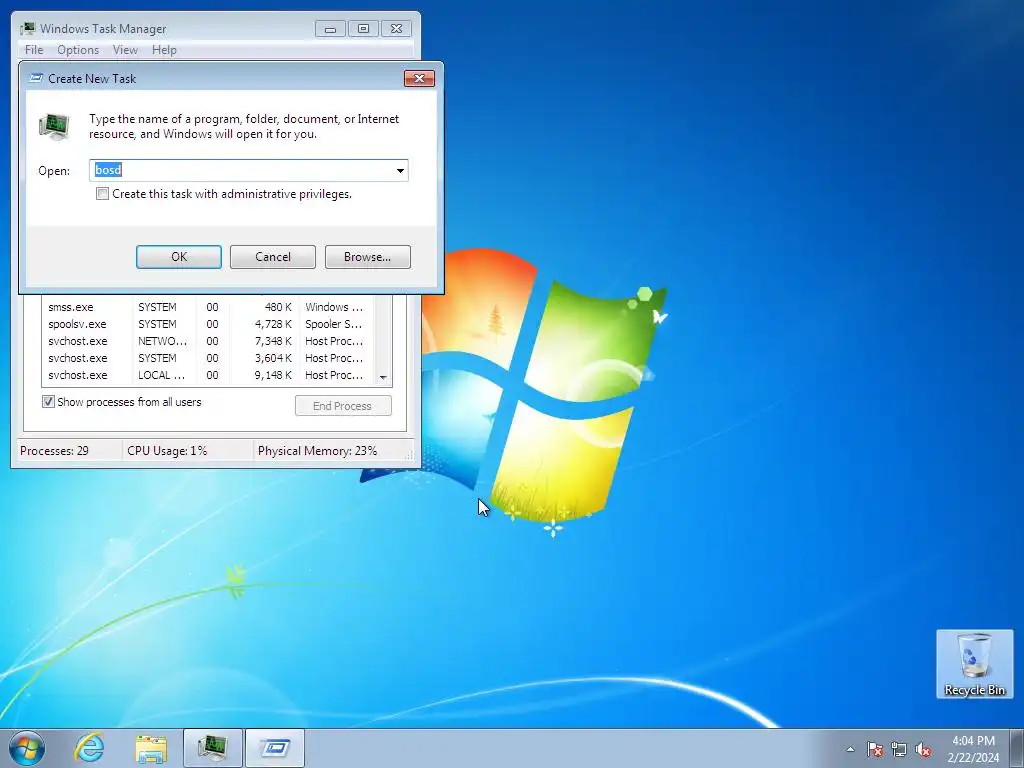Tick Create this task with administrative privileges
The width and height of the screenshot is (1024, 768).
103,194
